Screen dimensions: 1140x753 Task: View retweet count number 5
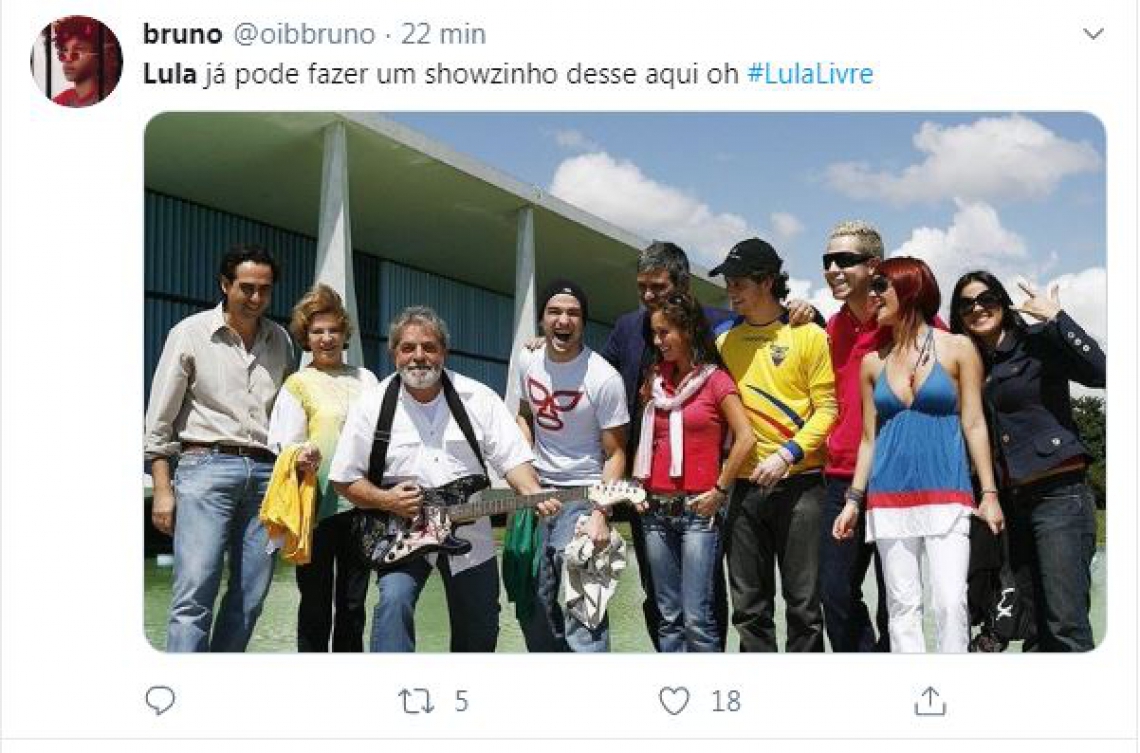461,701
